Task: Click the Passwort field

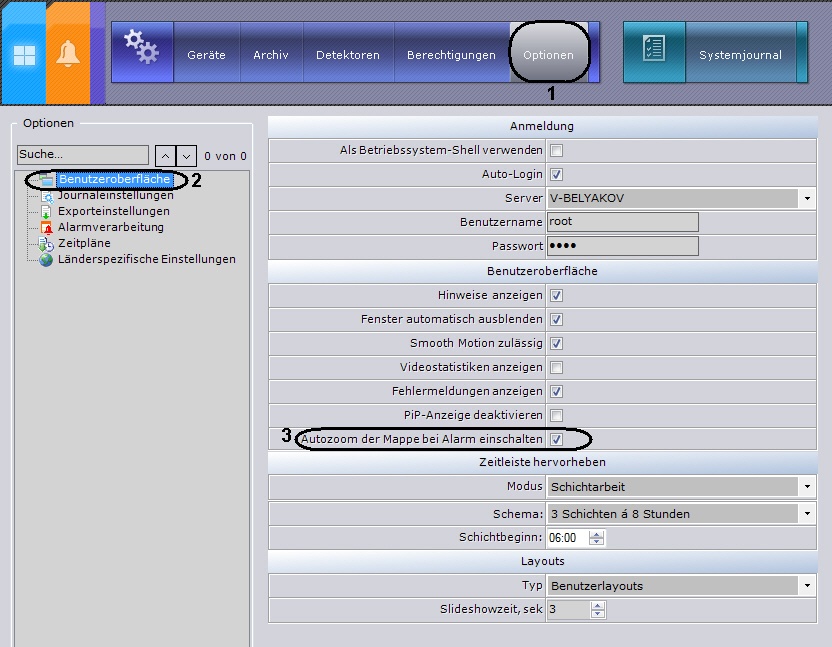Action: 622,246
